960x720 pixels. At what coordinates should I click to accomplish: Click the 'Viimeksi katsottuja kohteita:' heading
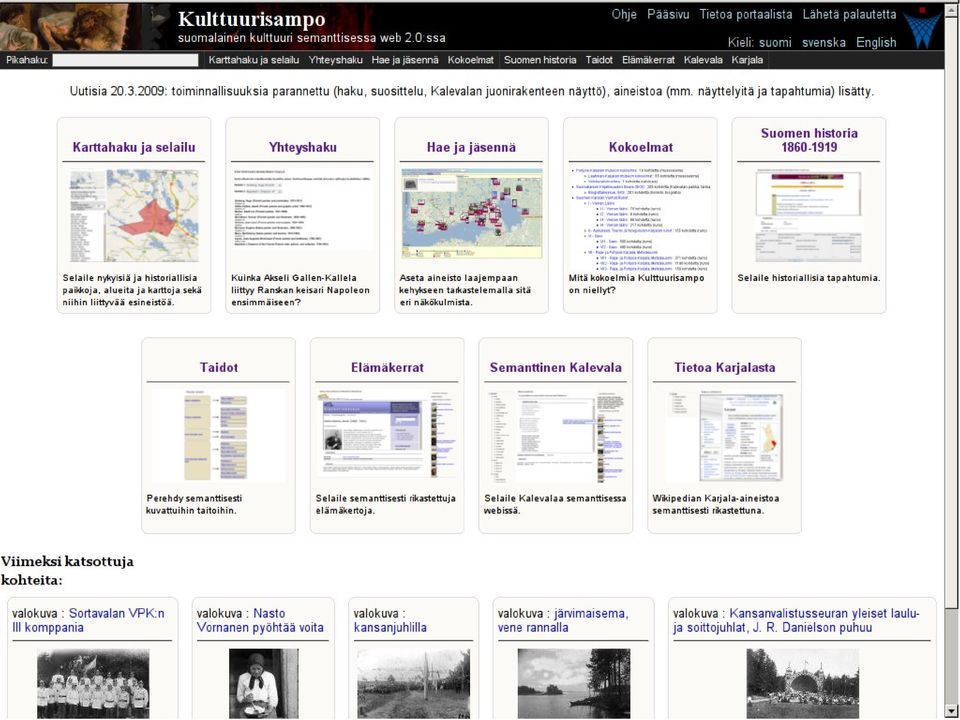(67, 571)
